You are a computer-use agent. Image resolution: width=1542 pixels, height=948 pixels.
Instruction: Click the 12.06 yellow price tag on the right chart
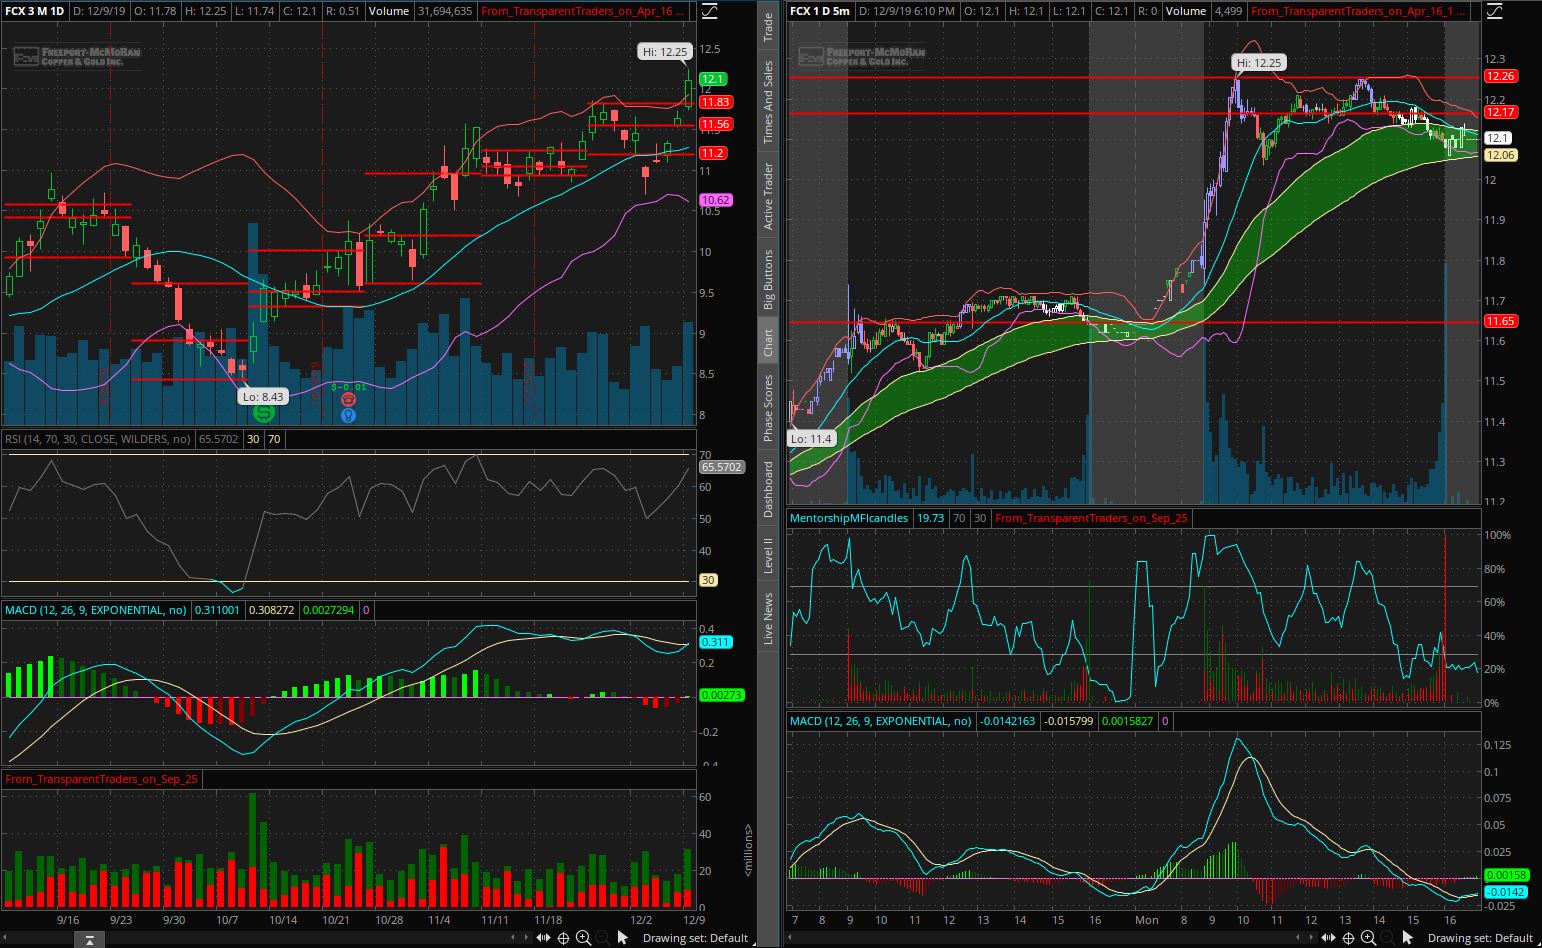tap(1500, 155)
